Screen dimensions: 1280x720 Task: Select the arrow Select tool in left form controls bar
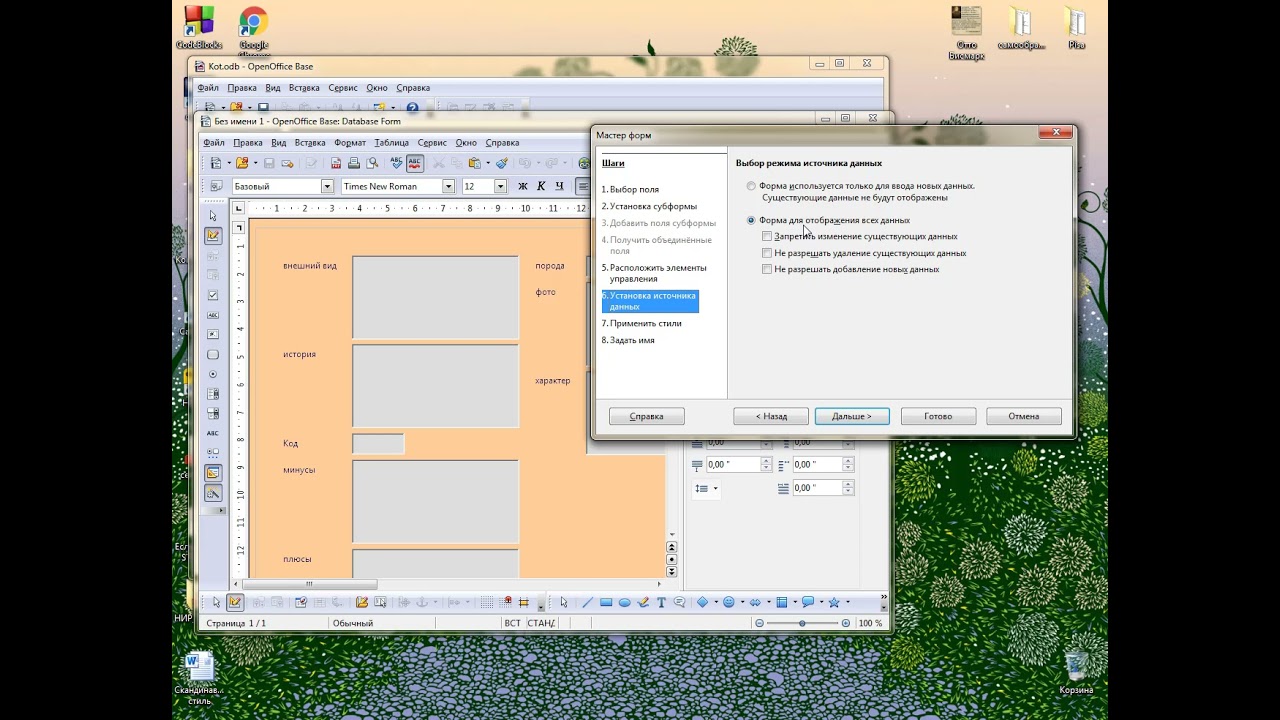tap(213, 215)
